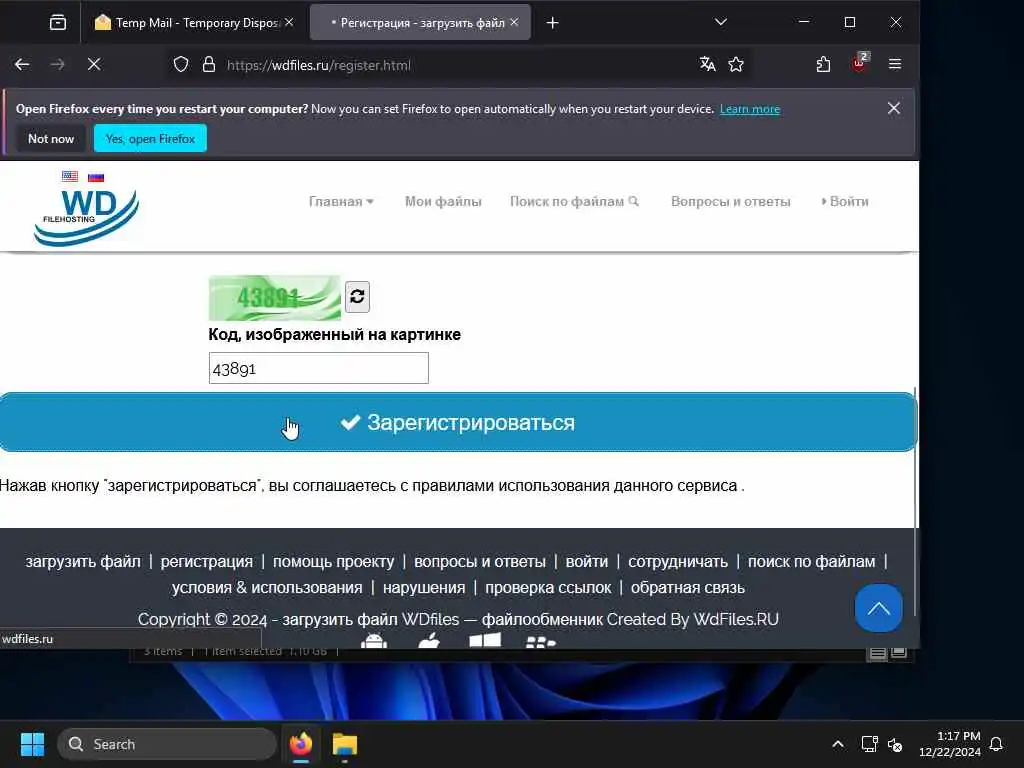
Task: Click the File Explorer taskbar icon
Action: 345,744
